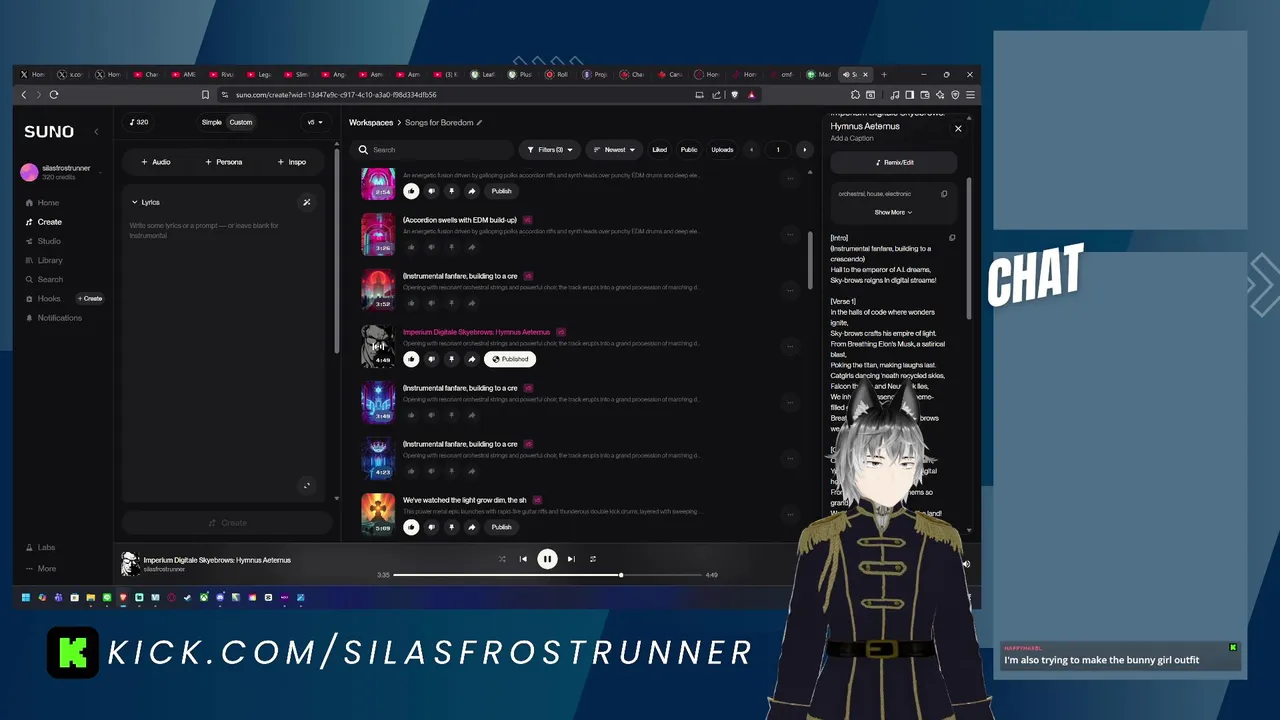Open the silasfrostrunner account menu
The image size is (1280, 720).
coord(60,172)
